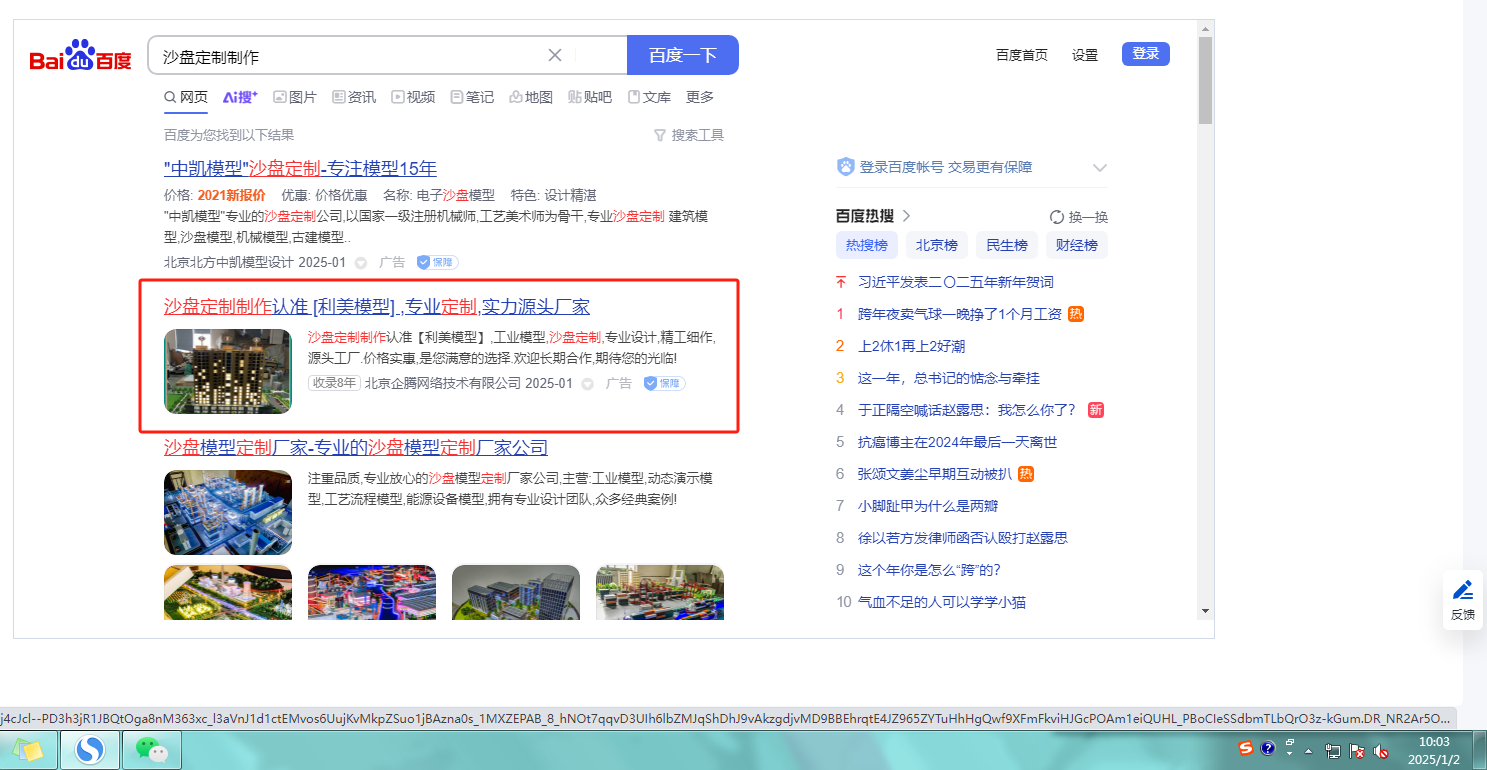This screenshot has height=770, width=1487.
Task: Click the 反馈 feedback button
Action: pyautogui.click(x=1463, y=599)
